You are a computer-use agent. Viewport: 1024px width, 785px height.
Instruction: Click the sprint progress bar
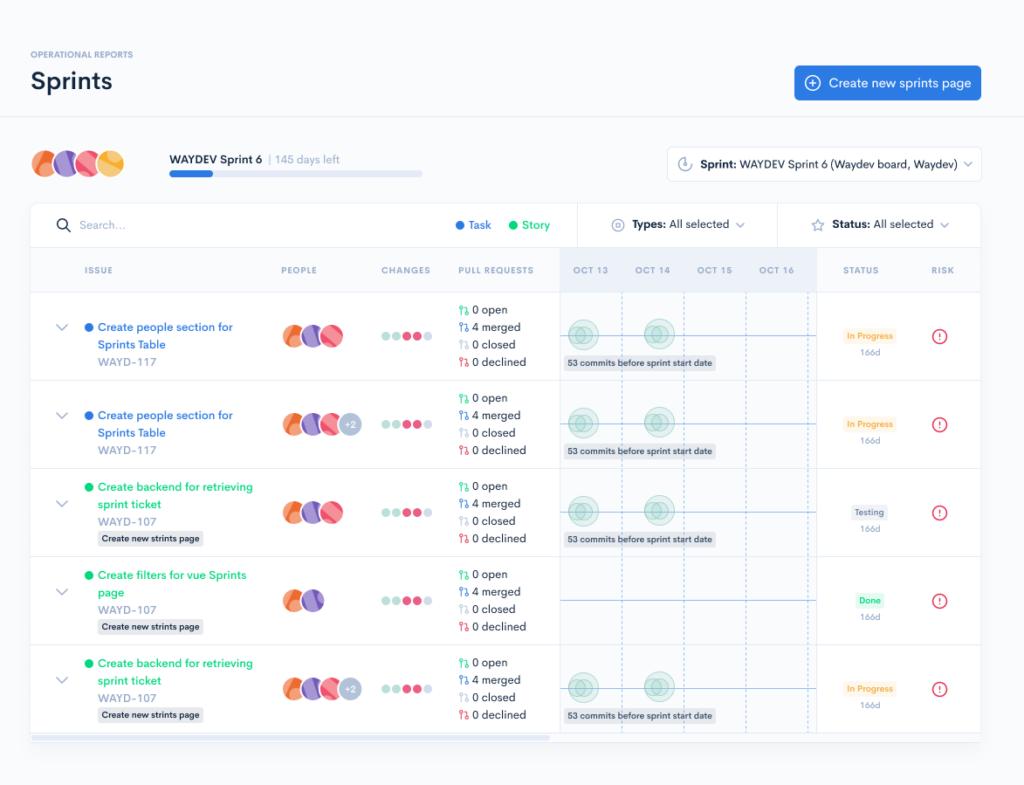(296, 173)
